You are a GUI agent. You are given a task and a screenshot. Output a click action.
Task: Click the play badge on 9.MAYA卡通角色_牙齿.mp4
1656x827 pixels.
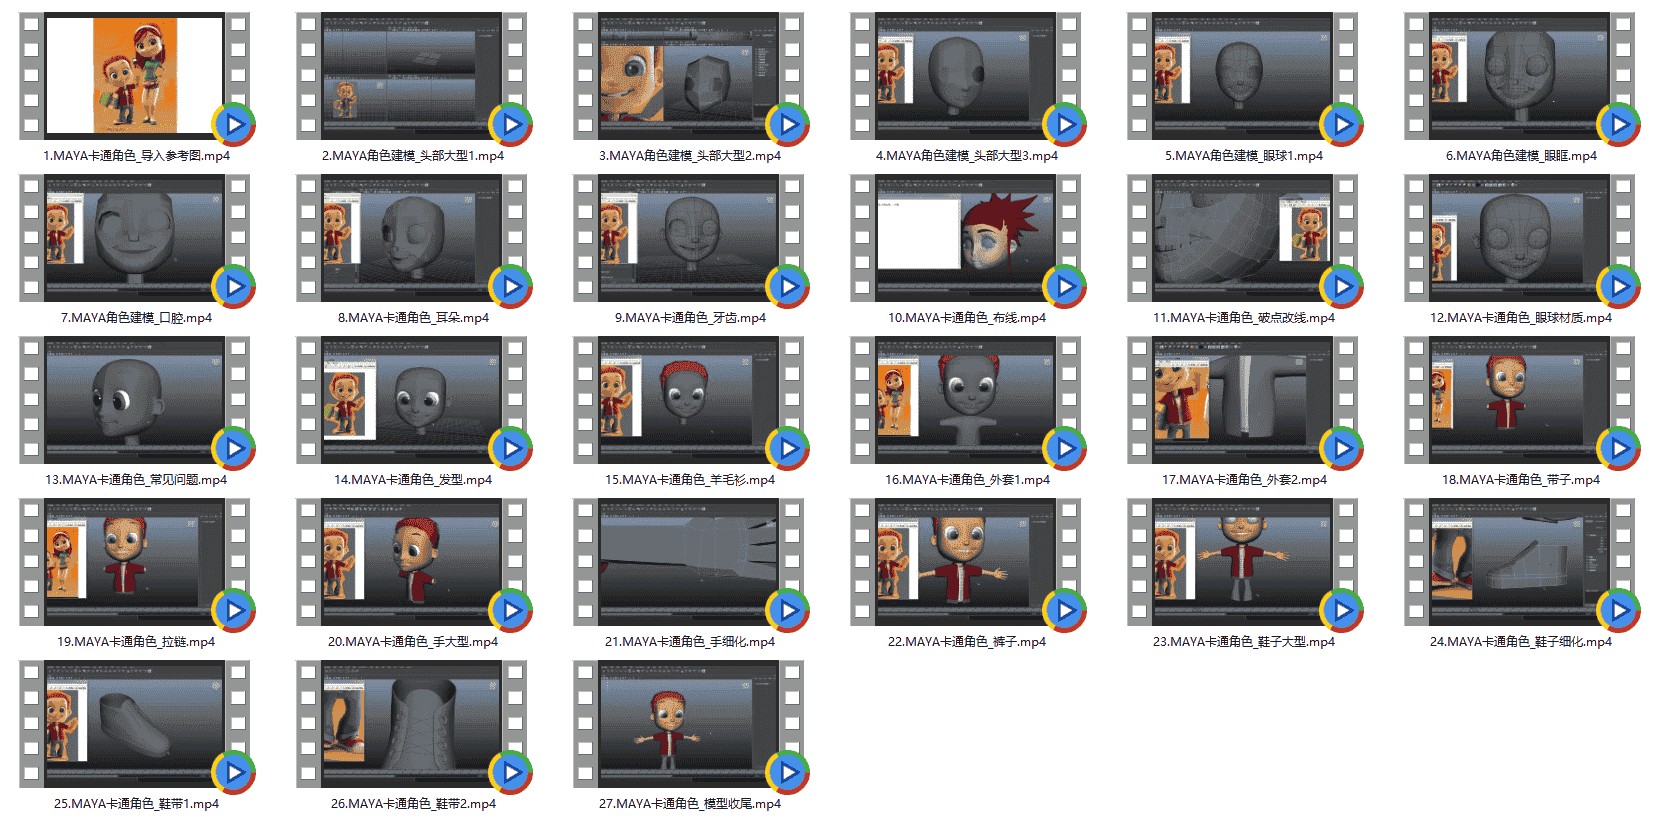click(x=788, y=287)
